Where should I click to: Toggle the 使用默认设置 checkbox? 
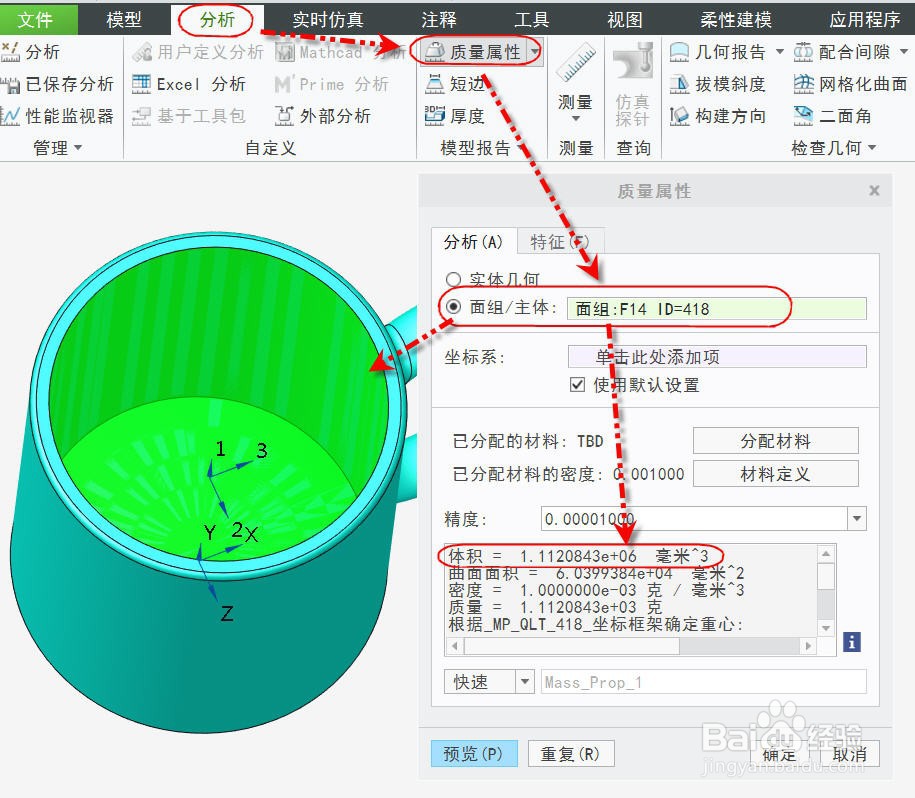[x=577, y=385]
